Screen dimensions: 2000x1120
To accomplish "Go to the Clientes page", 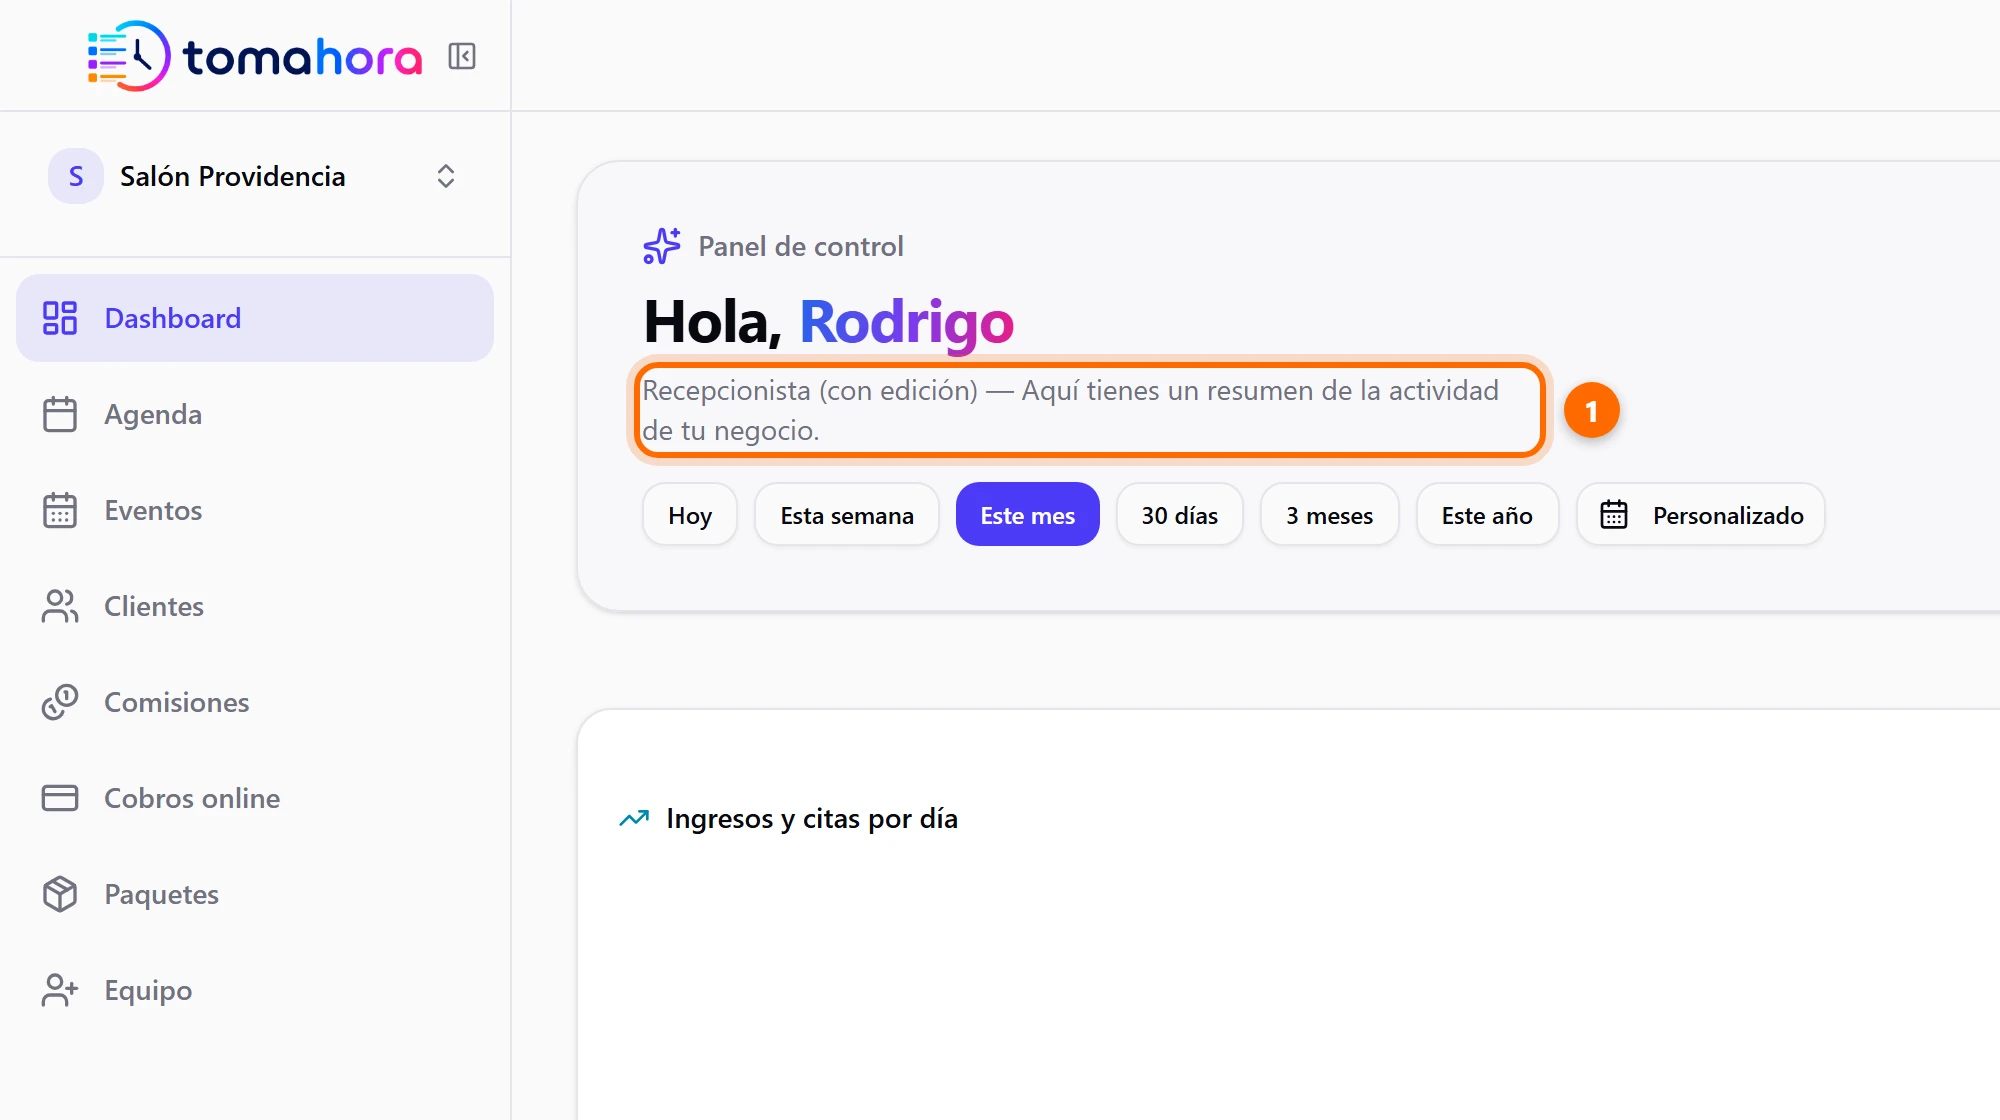I will tap(255, 606).
